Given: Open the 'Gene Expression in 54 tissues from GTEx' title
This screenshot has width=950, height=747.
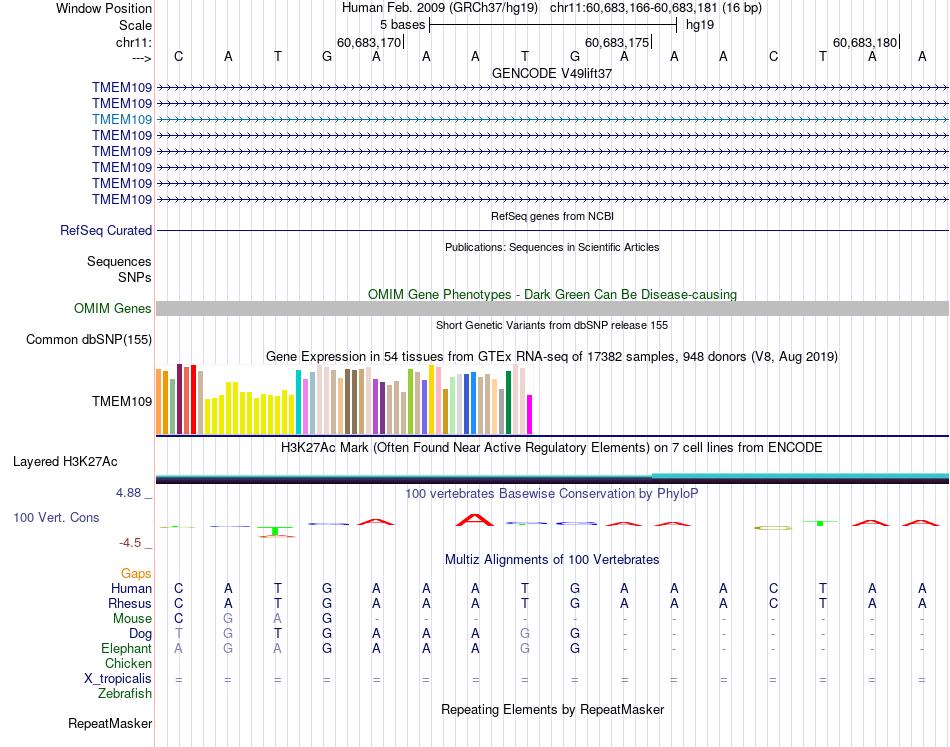Looking at the screenshot, I should [552, 356].
